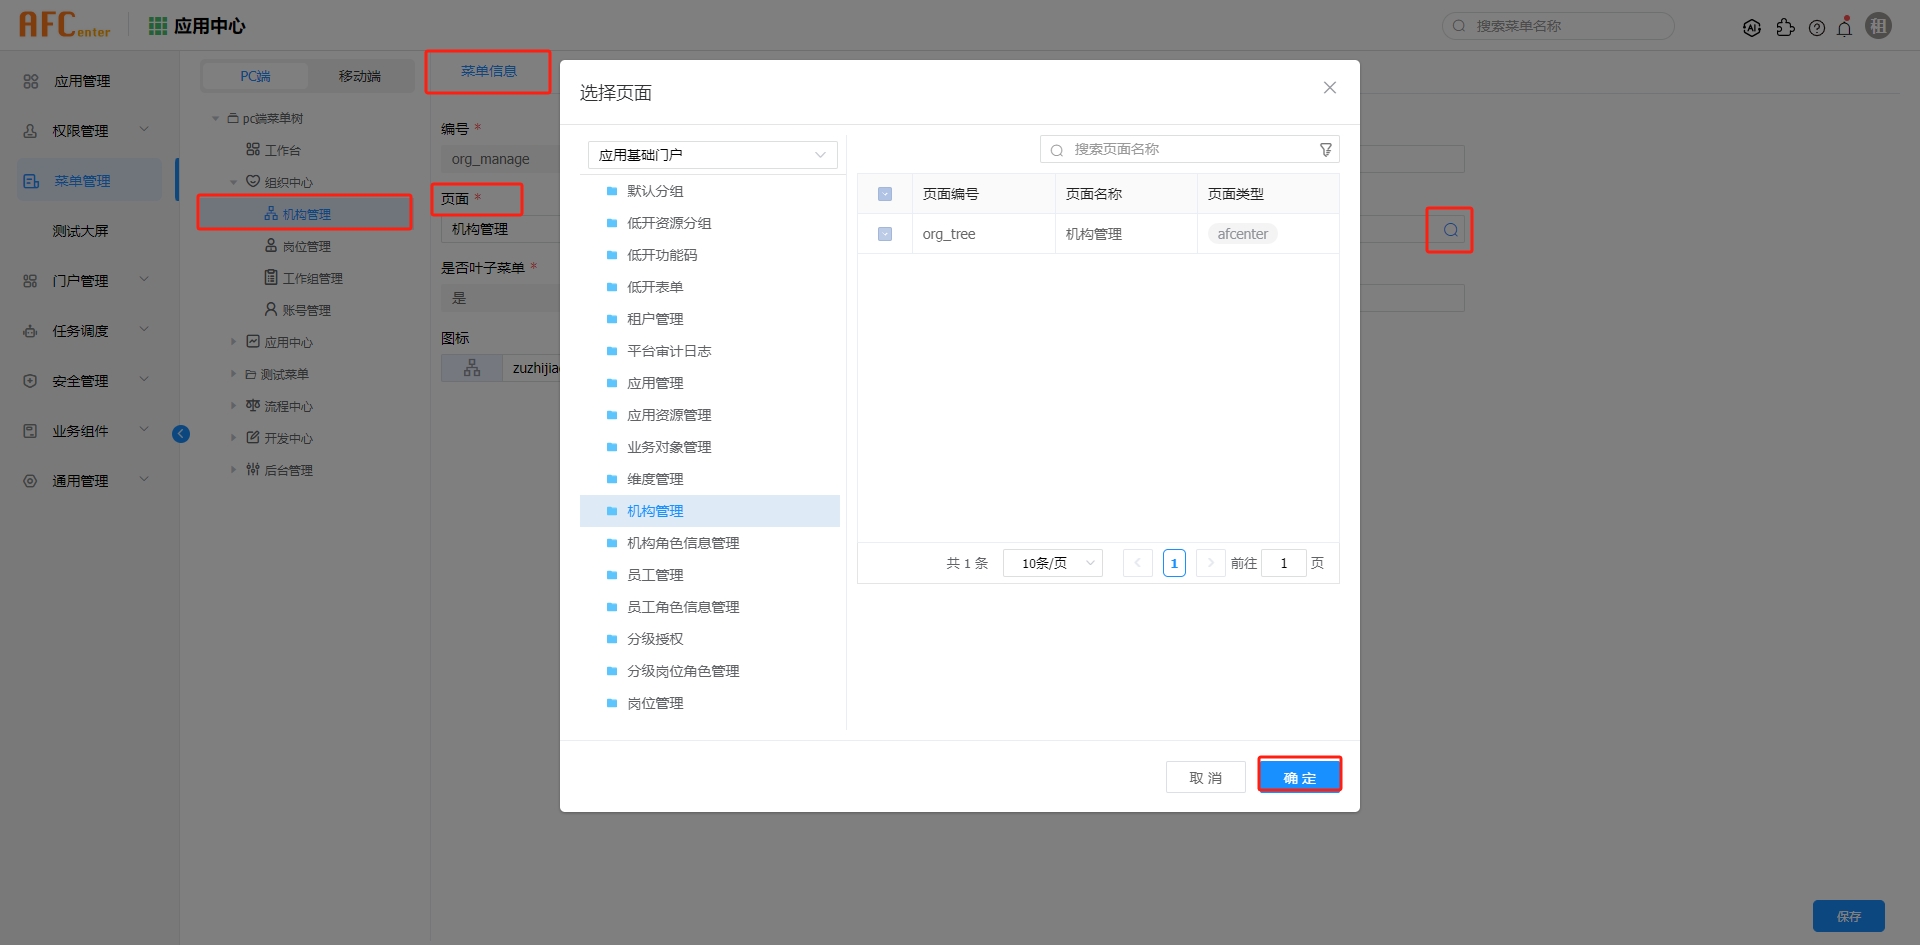This screenshot has height=945, width=1920.
Task: Click the 保存 save button
Action: (x=1849, y=916)
